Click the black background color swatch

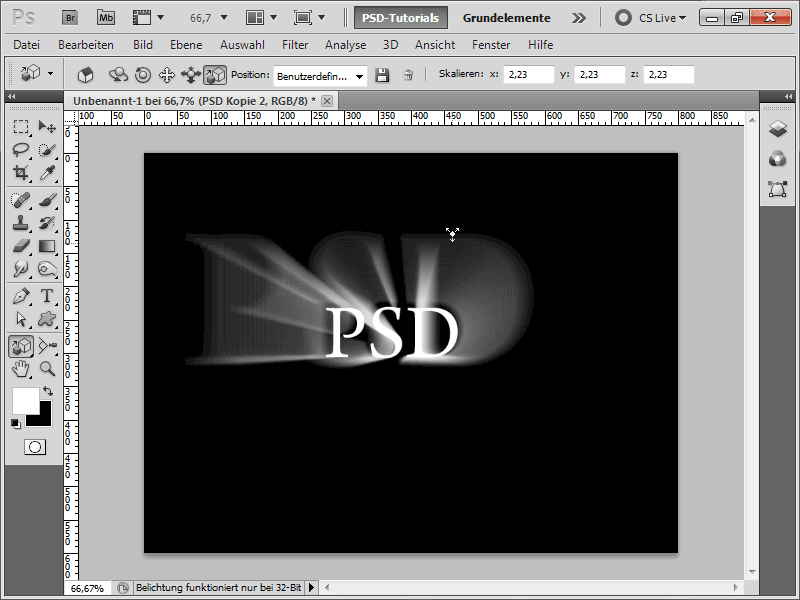tap(45, 419)
